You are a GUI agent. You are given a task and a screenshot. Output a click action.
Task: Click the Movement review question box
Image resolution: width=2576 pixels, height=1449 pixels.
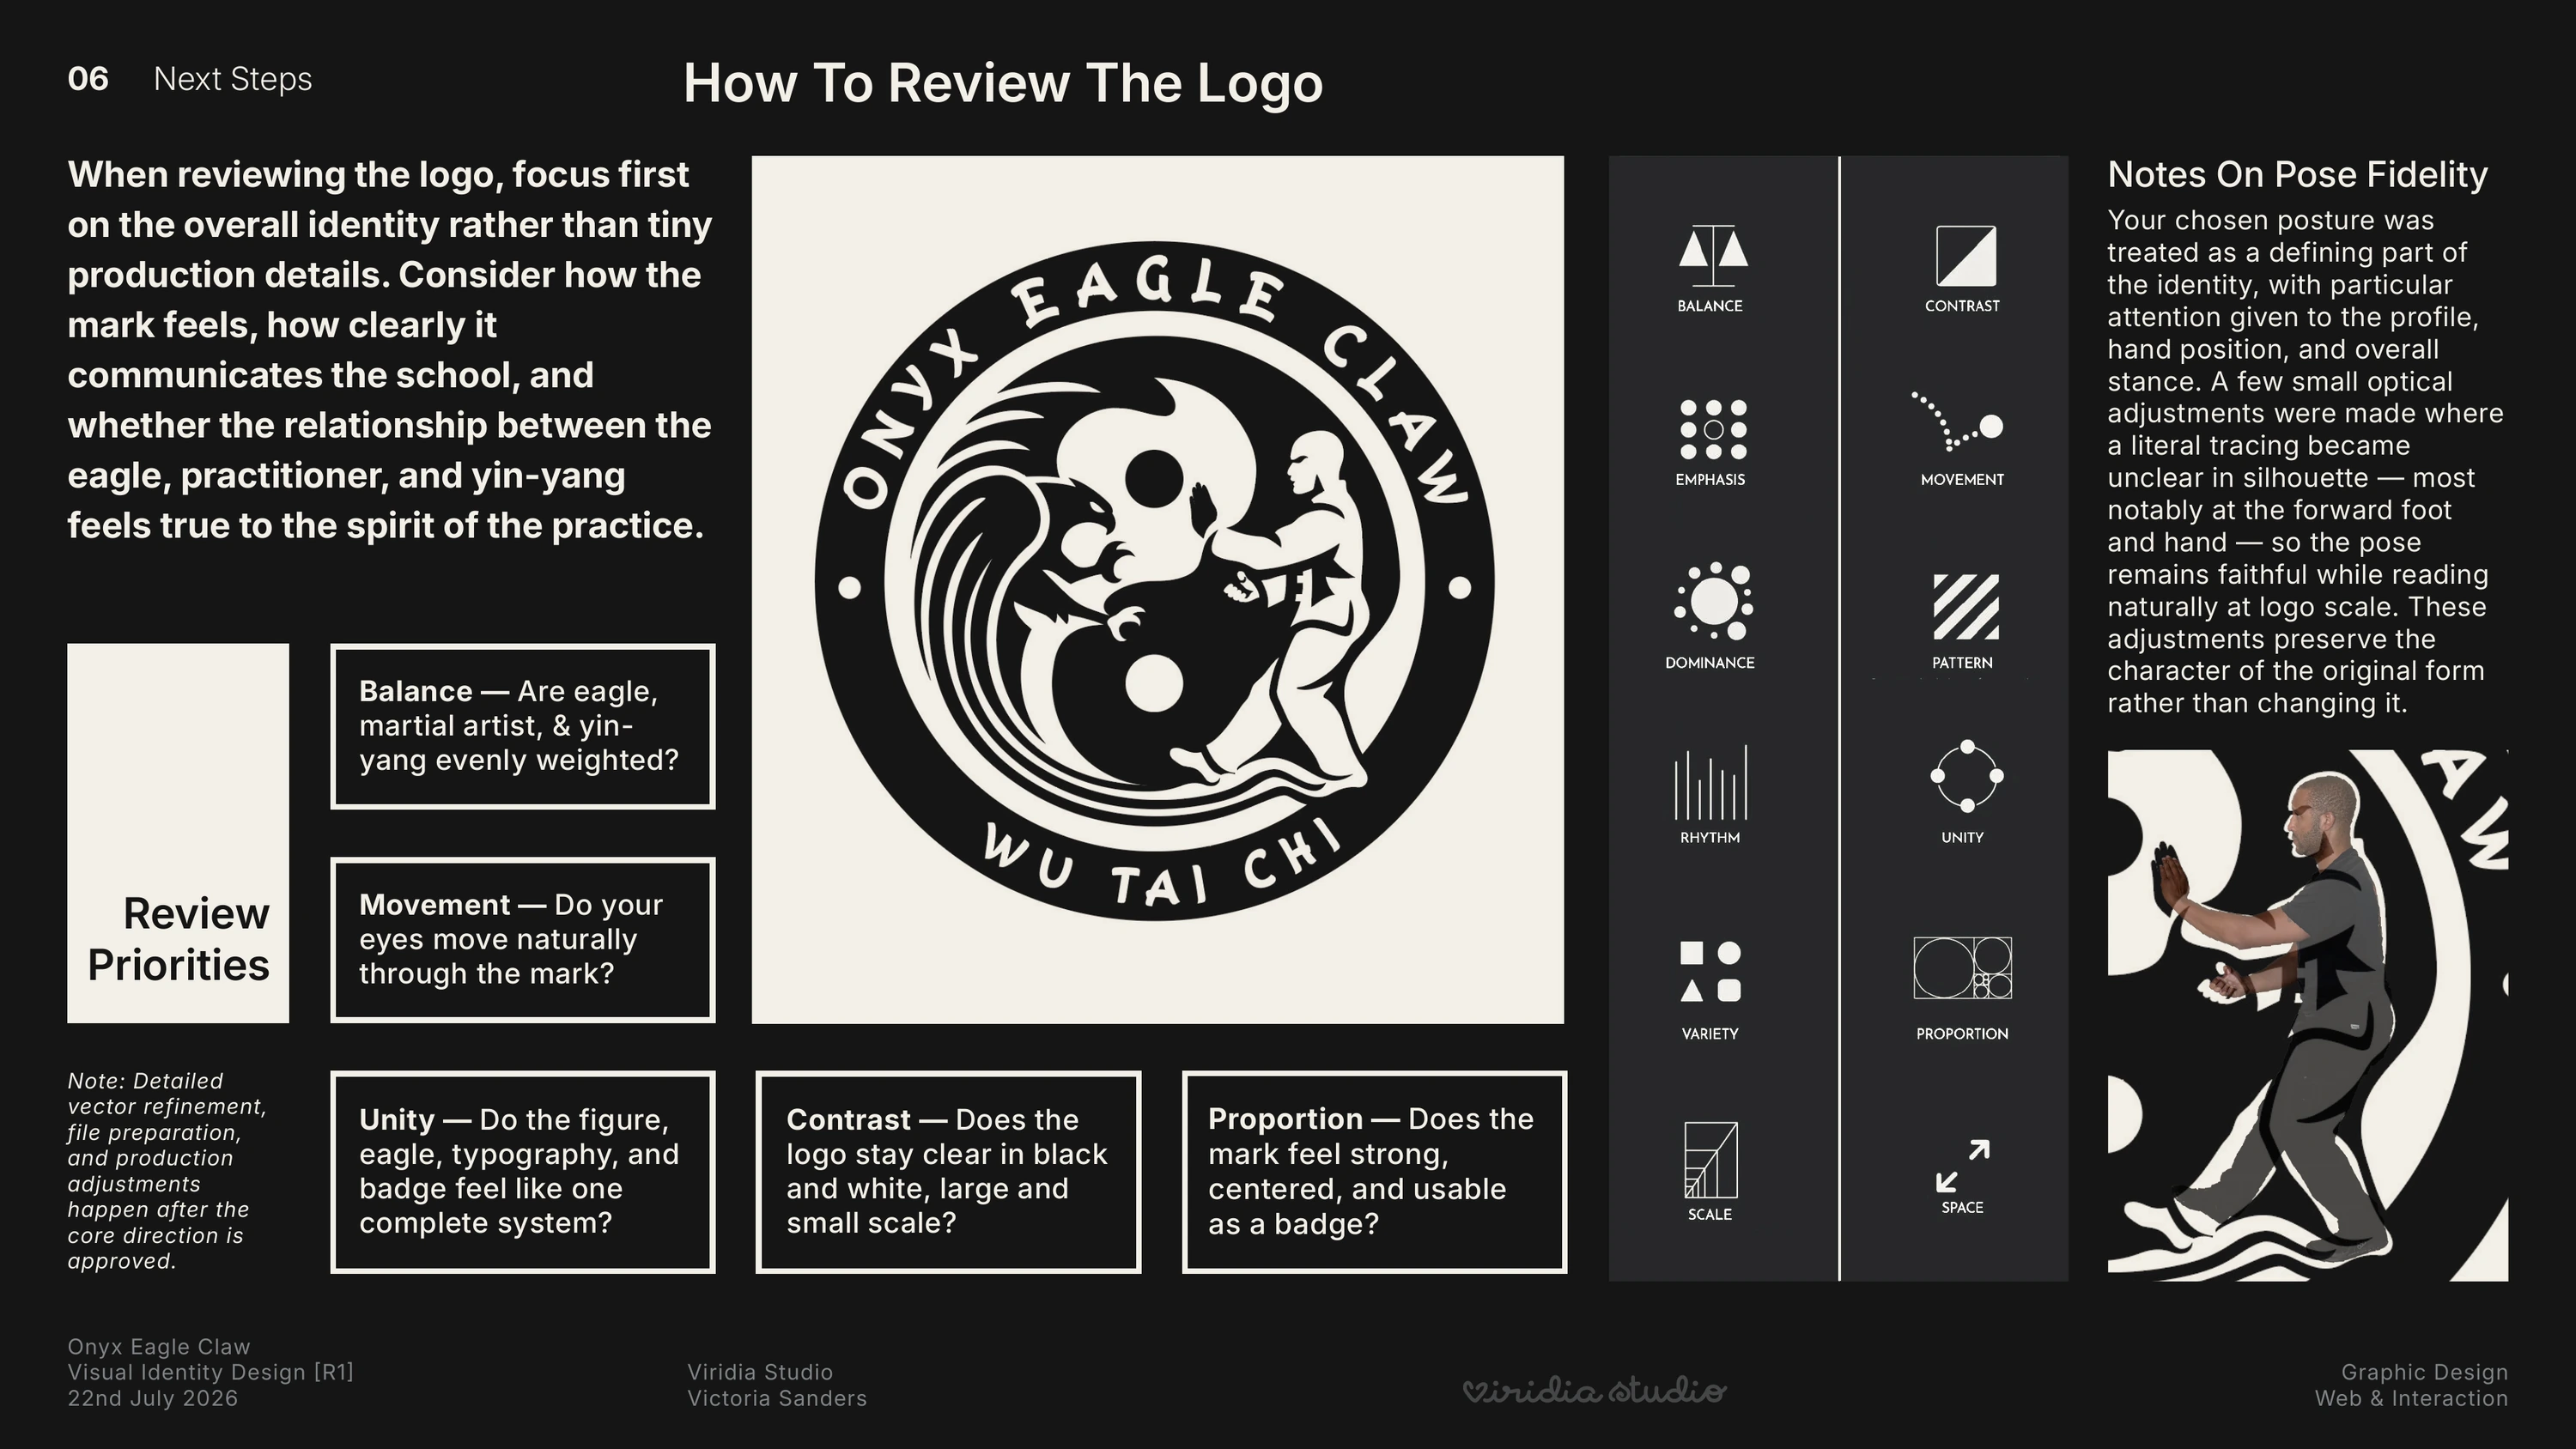(523, 939)
